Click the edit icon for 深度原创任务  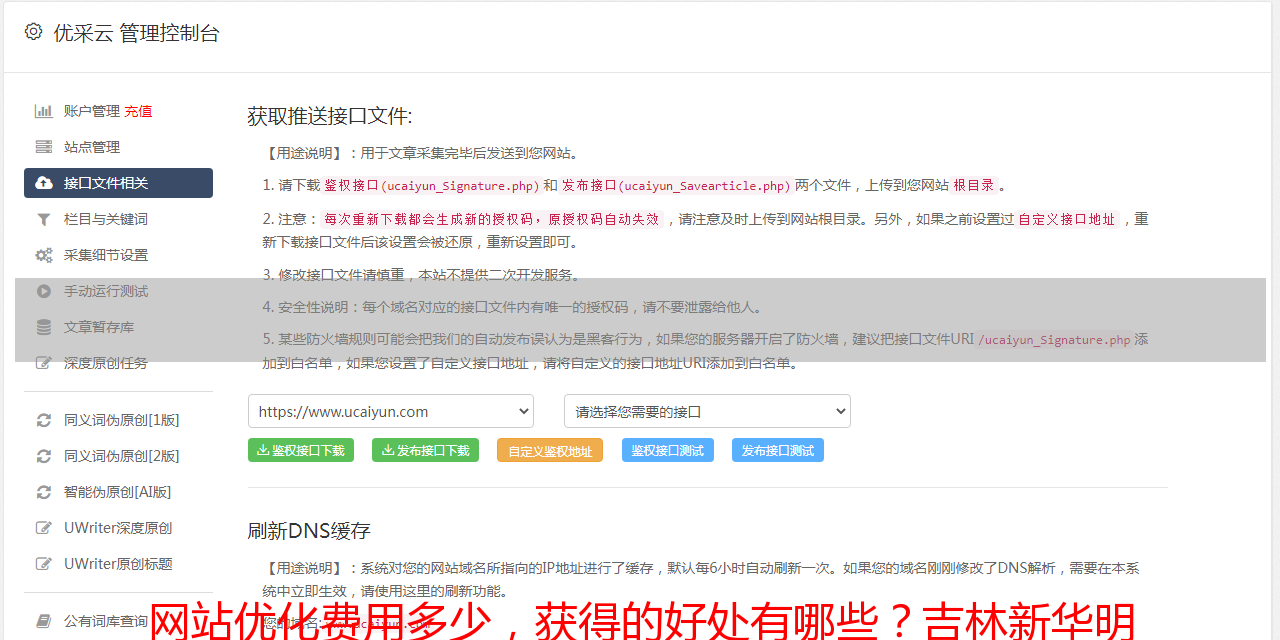(x=44, y=363)
